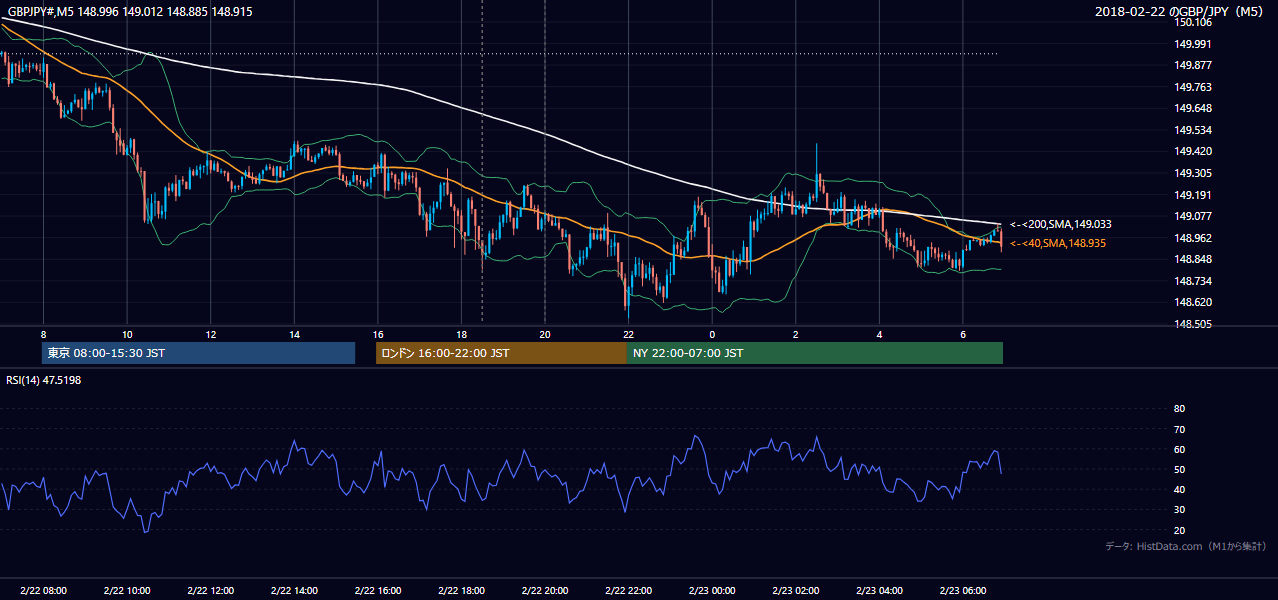Click the 2/23 00:00 time label
Screen dimensions: 1278x600
pos(712,591)
